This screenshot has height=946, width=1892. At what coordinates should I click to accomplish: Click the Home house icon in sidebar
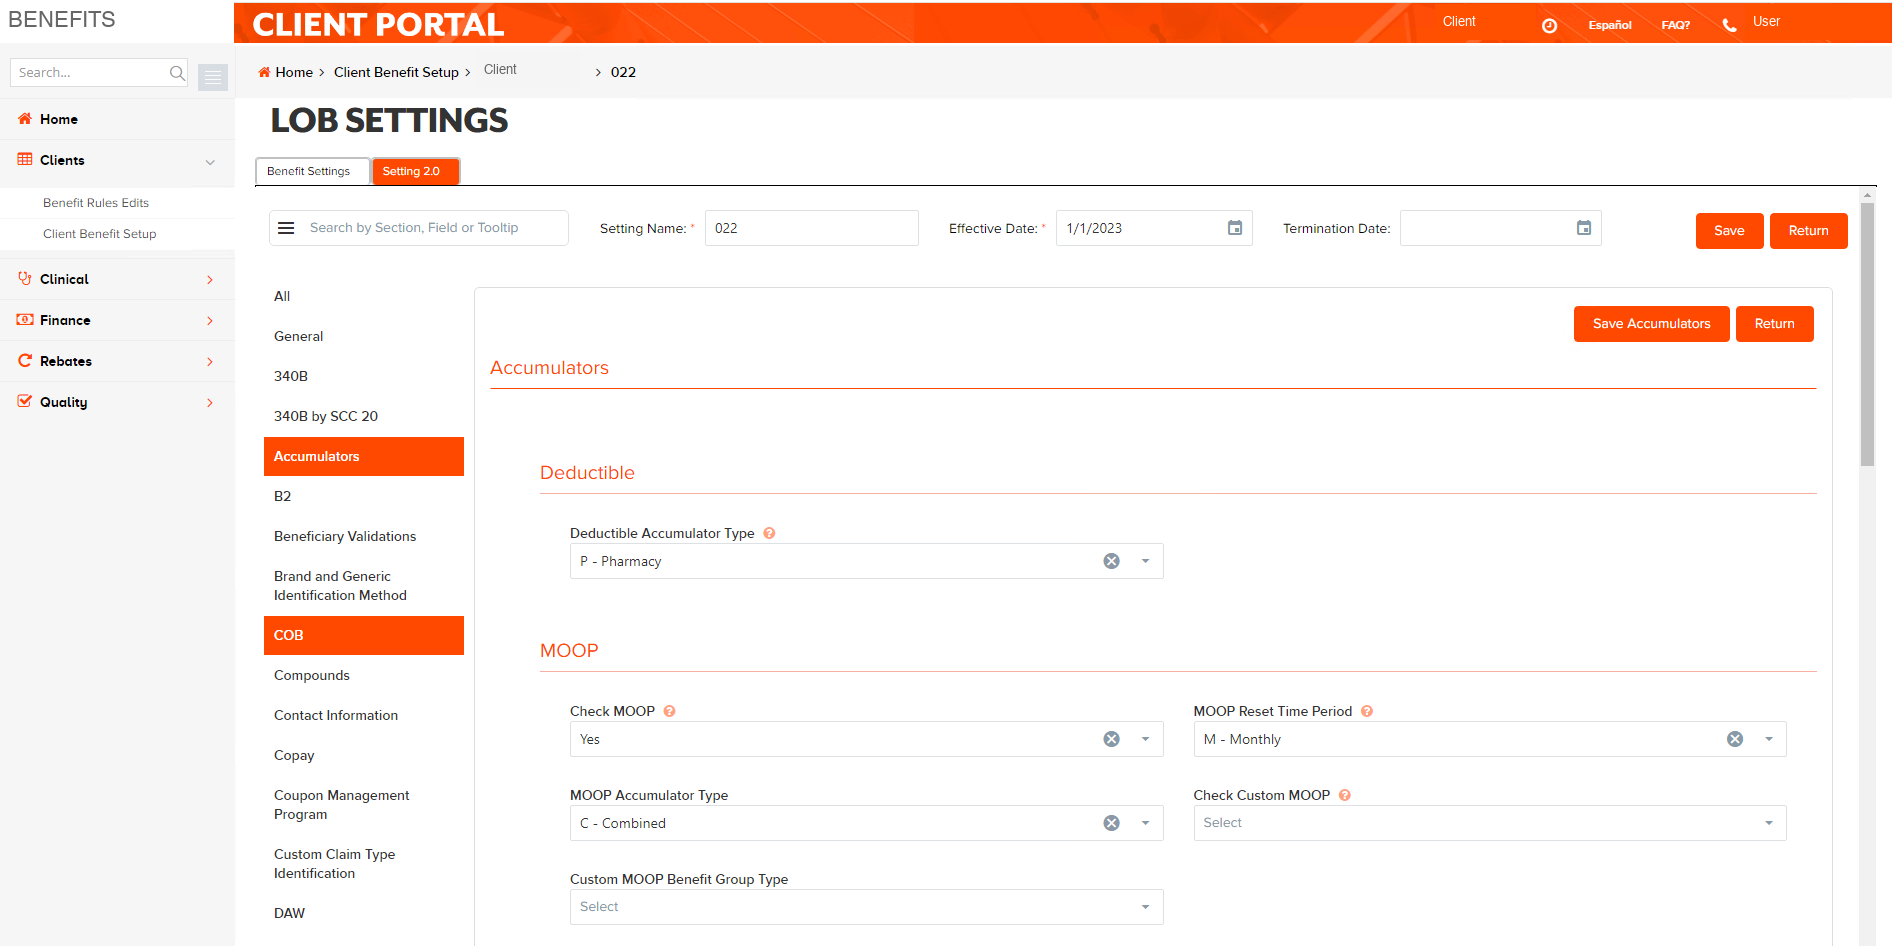25,118
